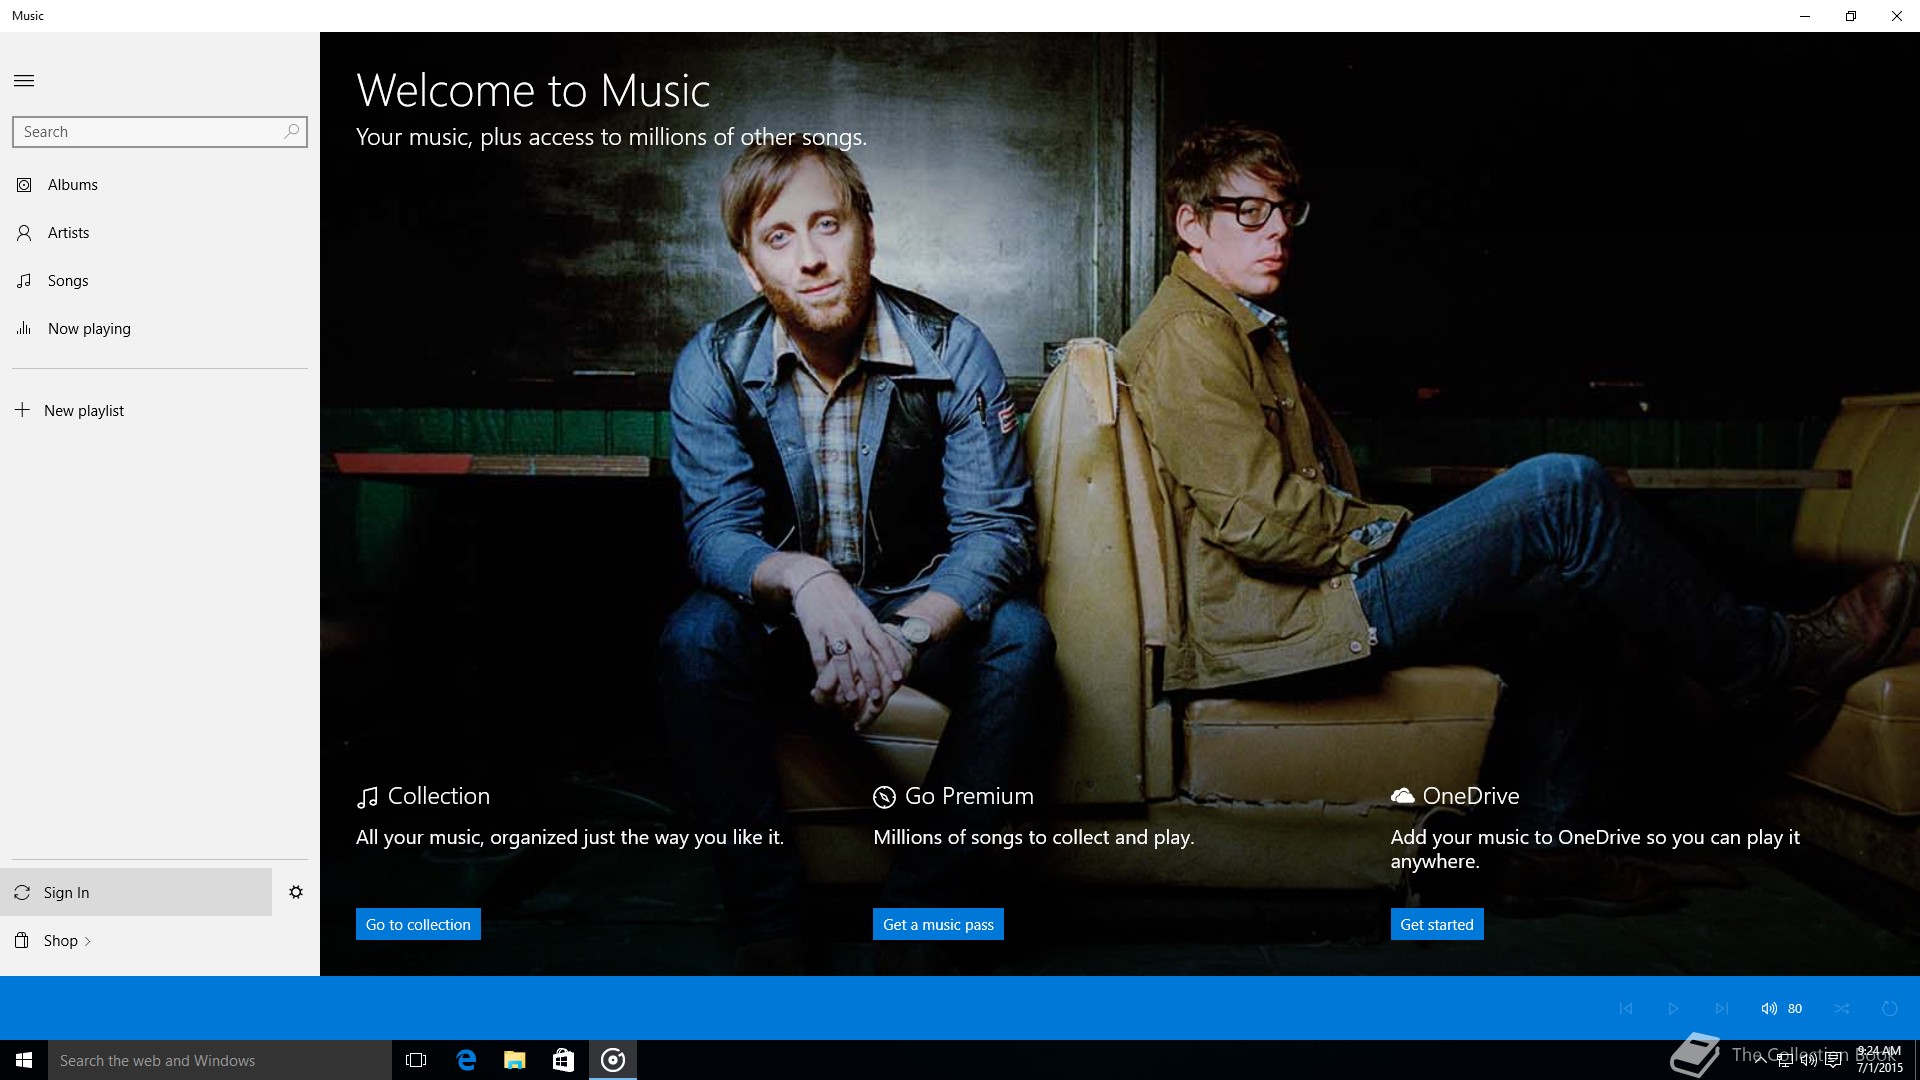
Task: Expand the Shop chevron
Action: (88, 941)
